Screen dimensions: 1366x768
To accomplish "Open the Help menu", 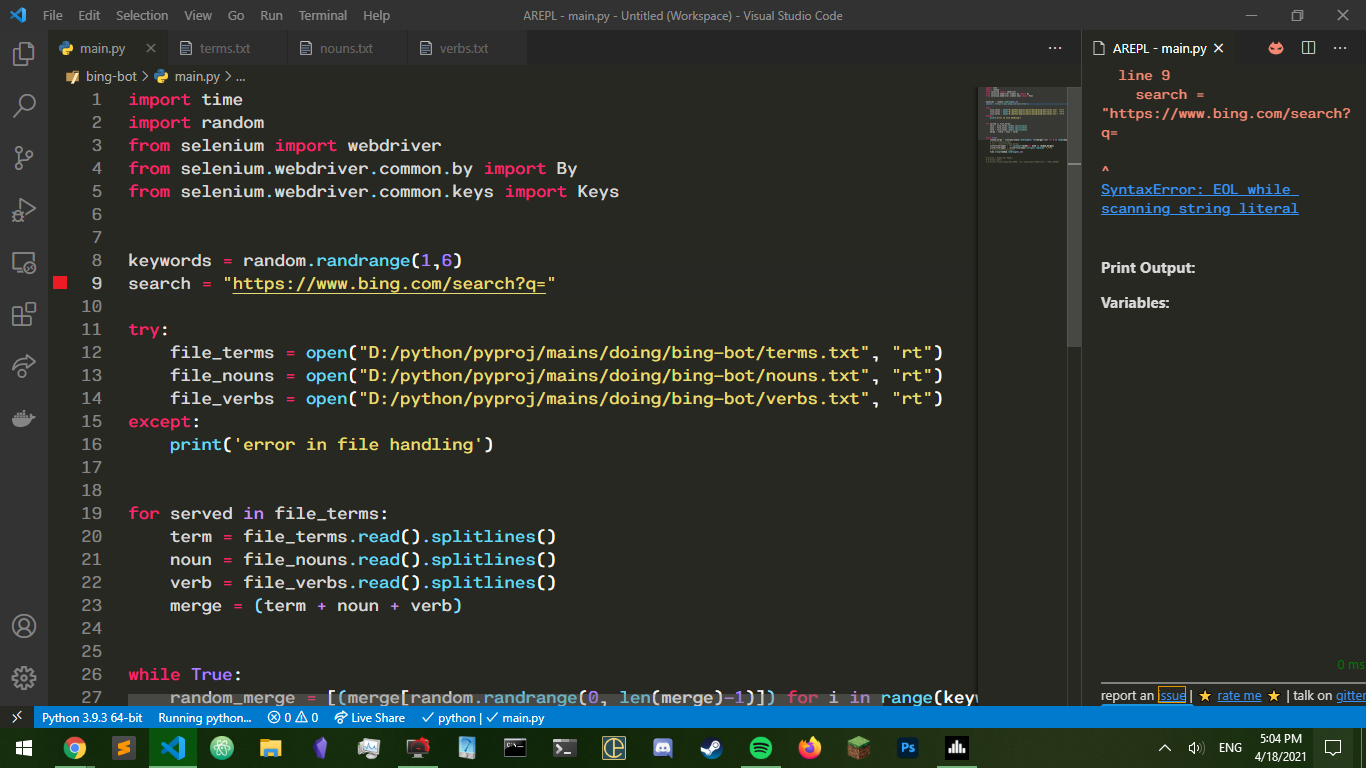I will (377, 15).
